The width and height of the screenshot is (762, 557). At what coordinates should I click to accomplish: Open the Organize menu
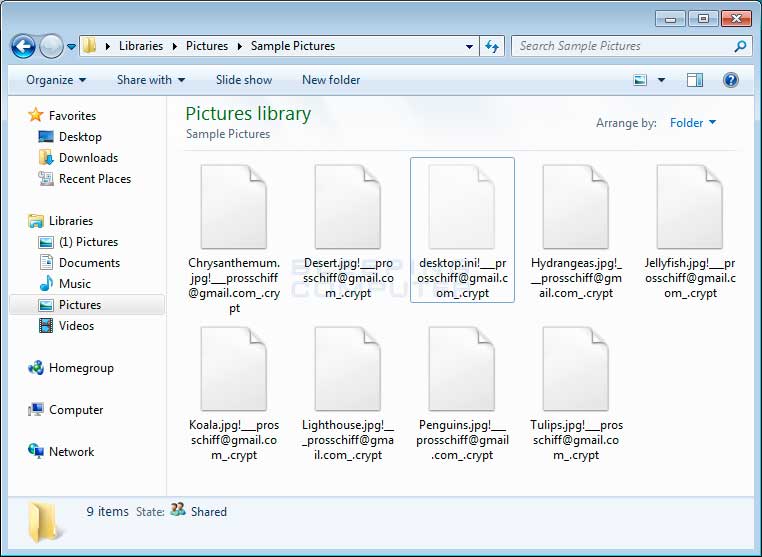(x=56, y=80)
